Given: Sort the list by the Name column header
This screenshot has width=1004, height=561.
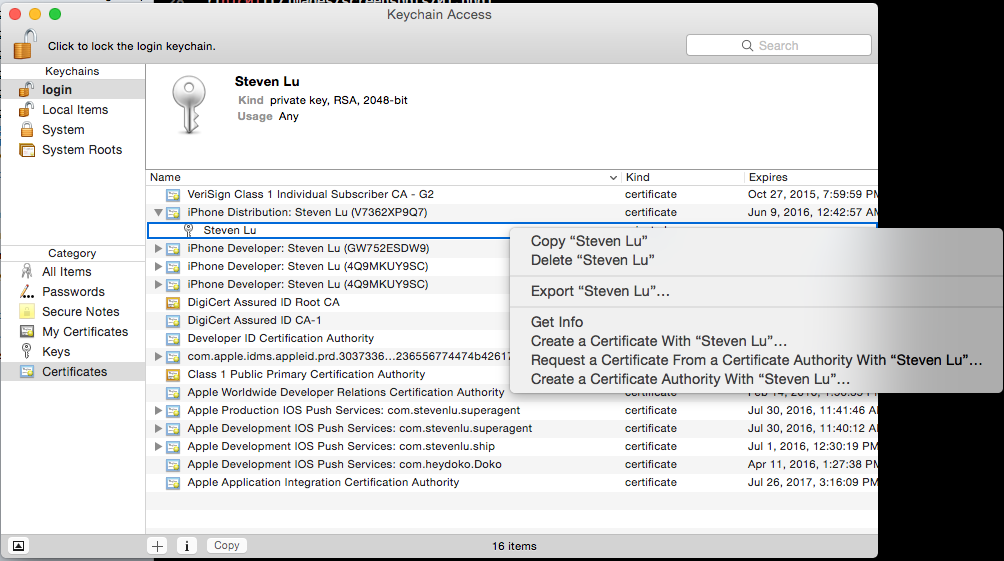Looking at the screenshot, I should coord(380,177).
